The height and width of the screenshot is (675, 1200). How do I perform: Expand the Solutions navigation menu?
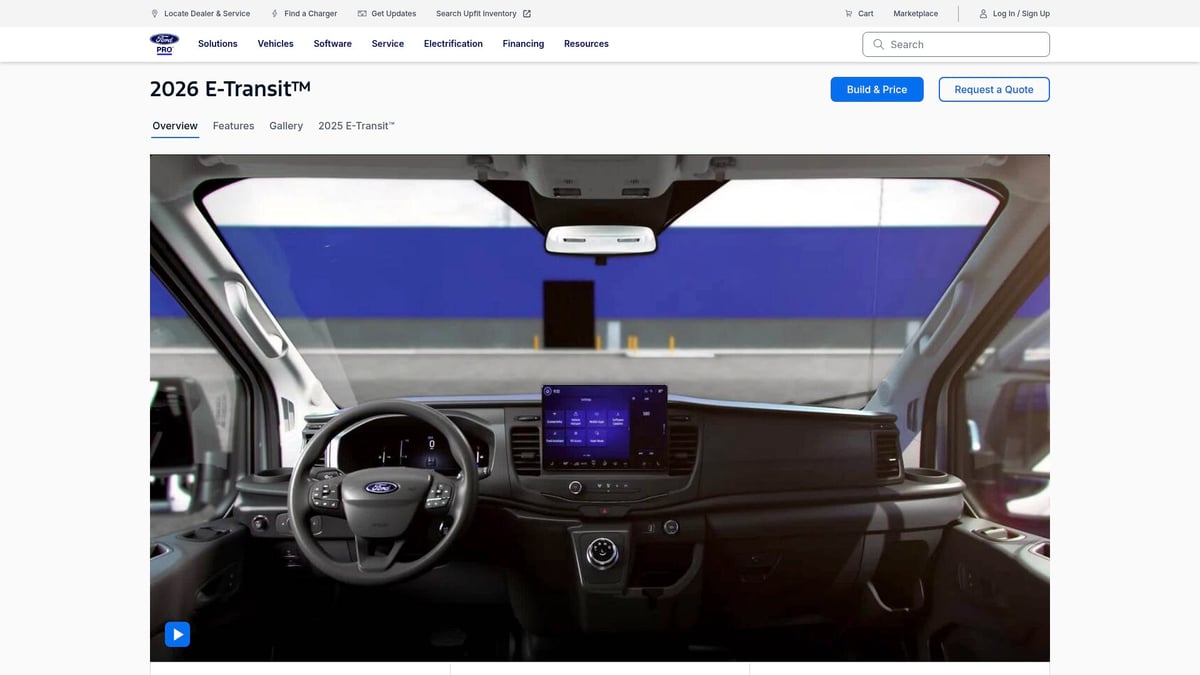coord(217,44)
